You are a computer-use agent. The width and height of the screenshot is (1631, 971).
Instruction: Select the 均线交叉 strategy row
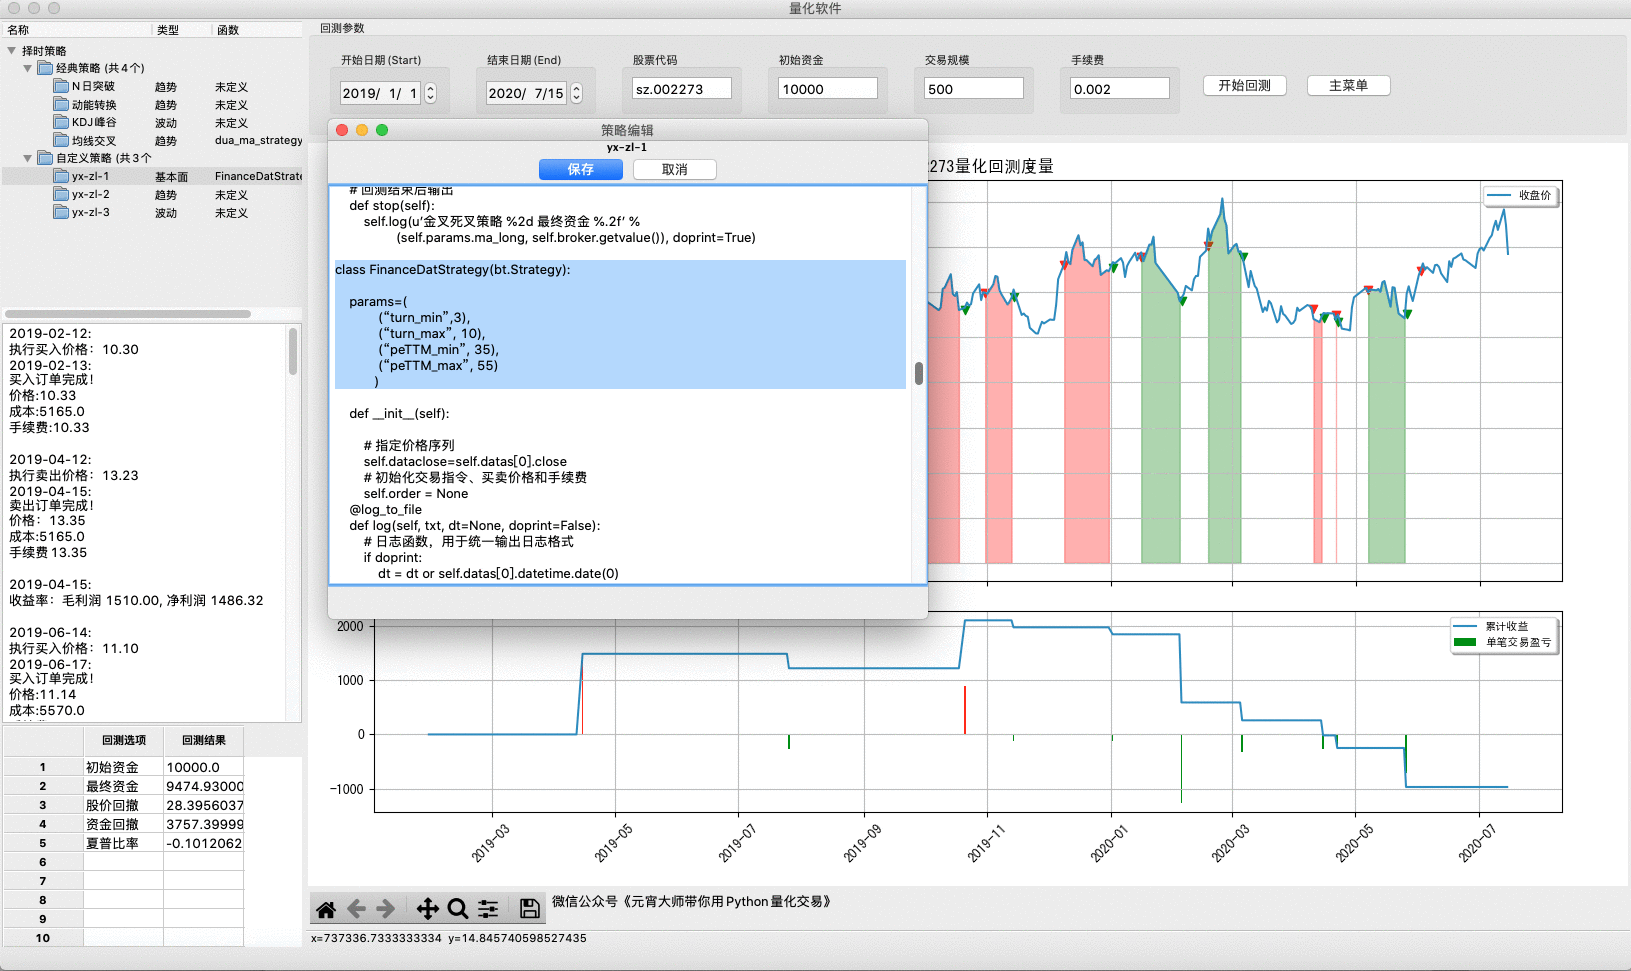(152, 141)
